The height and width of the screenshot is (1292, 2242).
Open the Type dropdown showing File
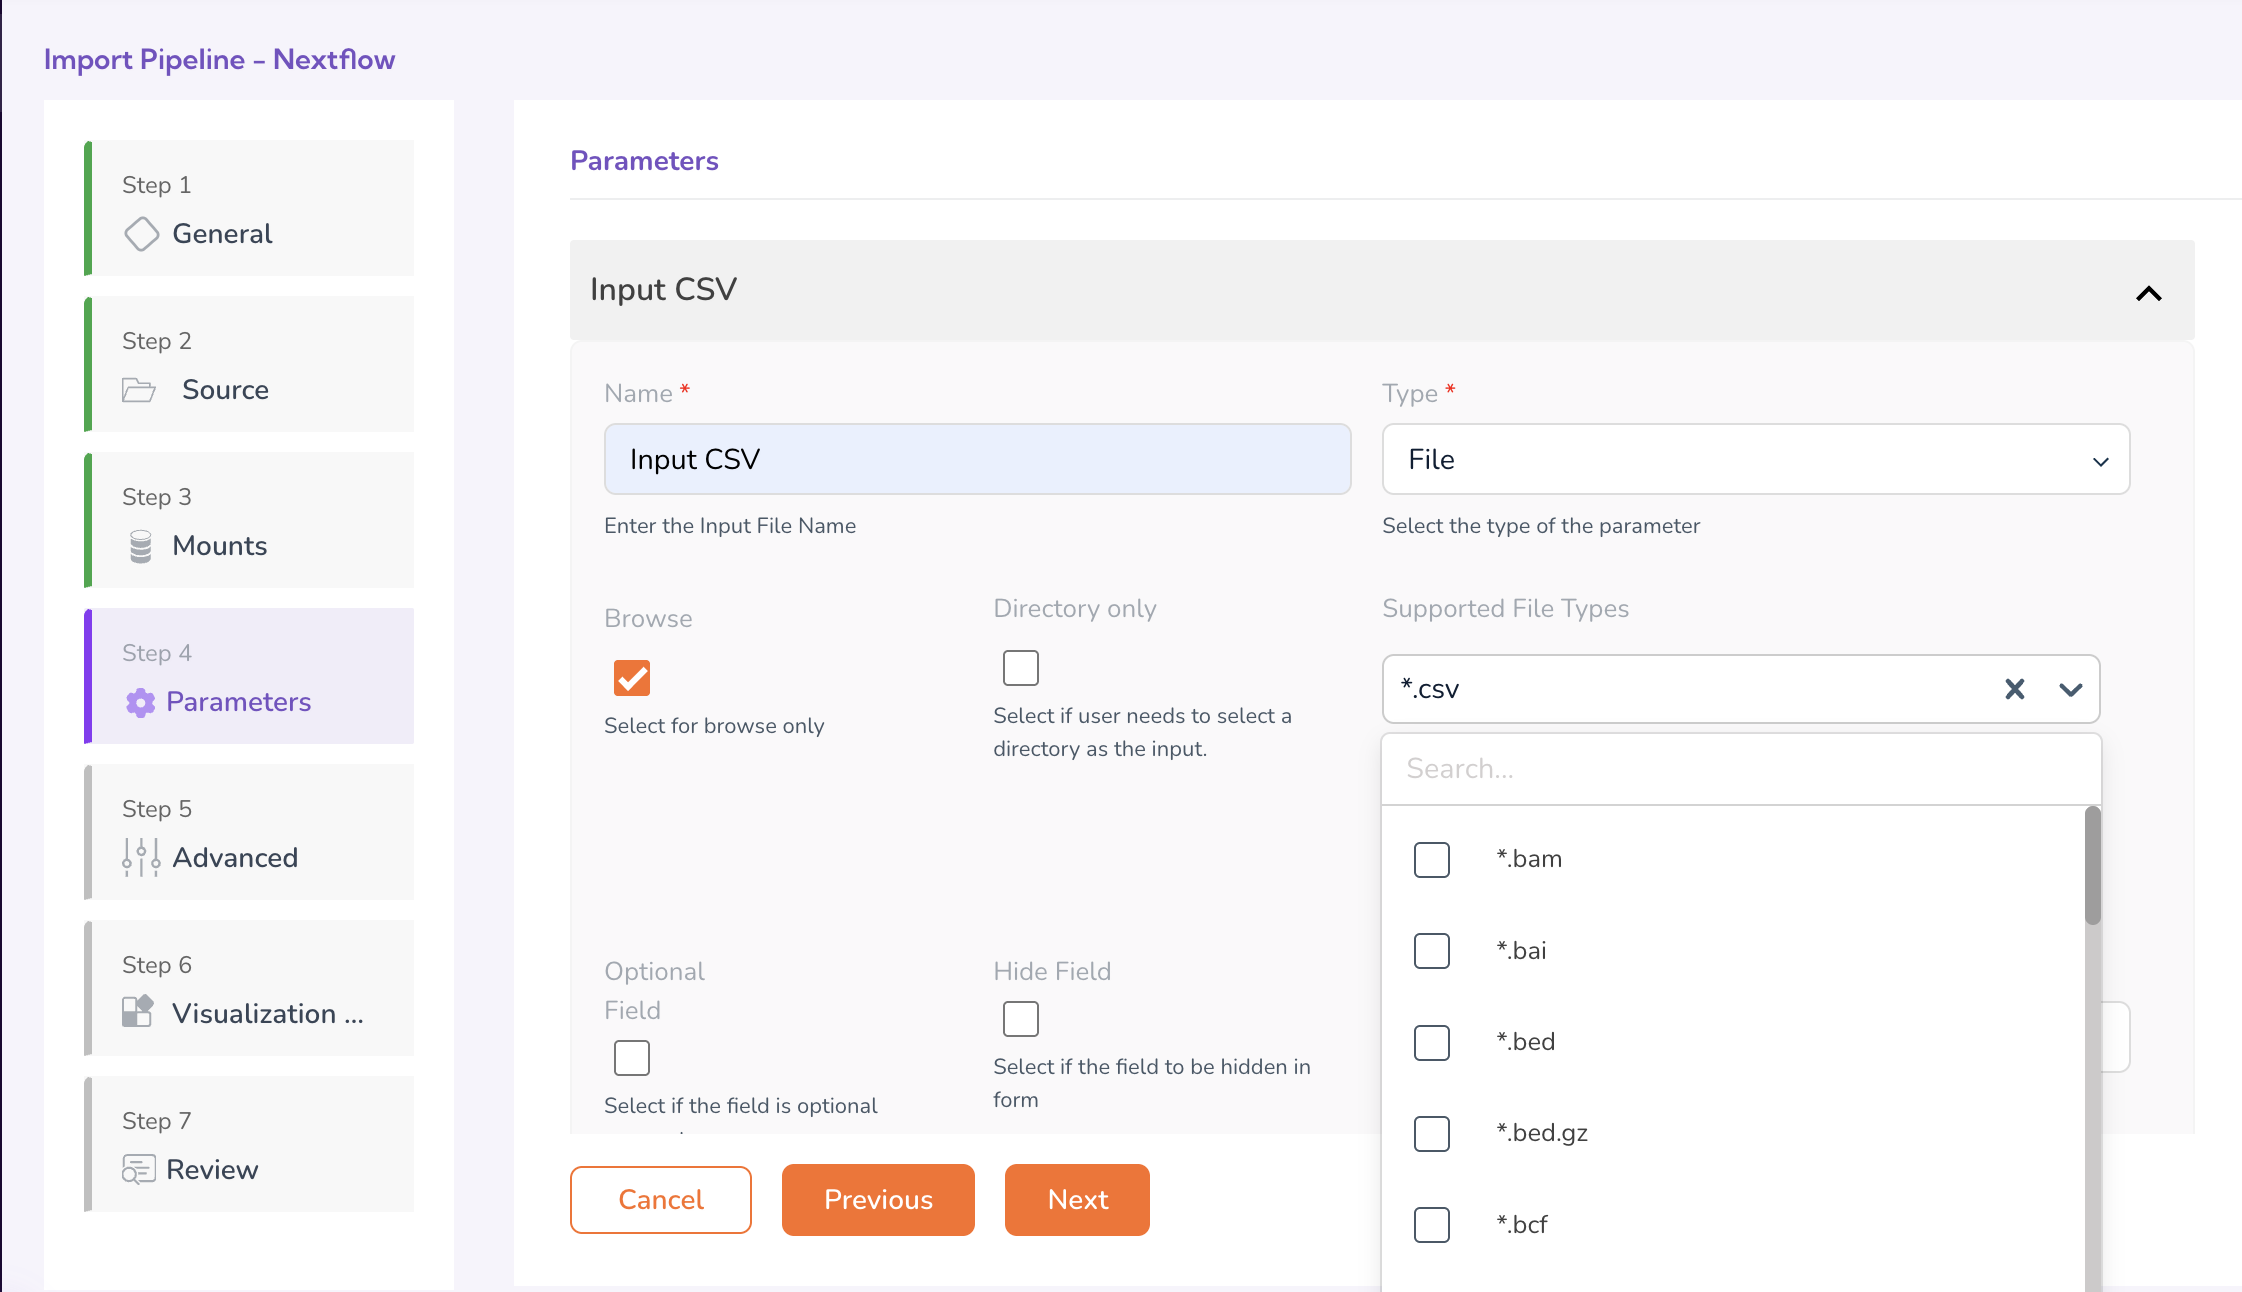click(1755, 460)
